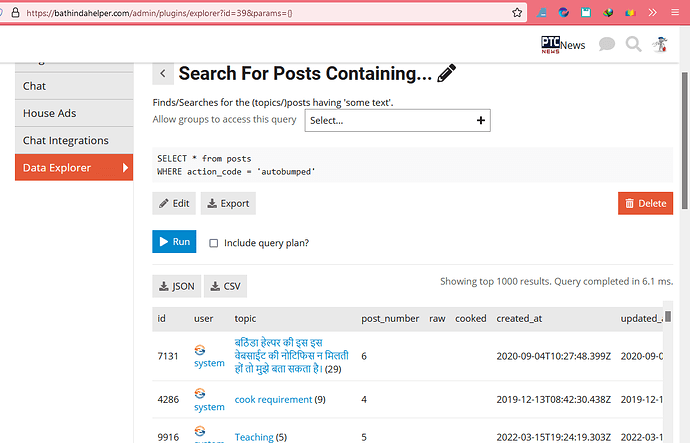Screen dimensions: 690x443
Task: Toggle Include query plan checkbox
Action: 213,243
